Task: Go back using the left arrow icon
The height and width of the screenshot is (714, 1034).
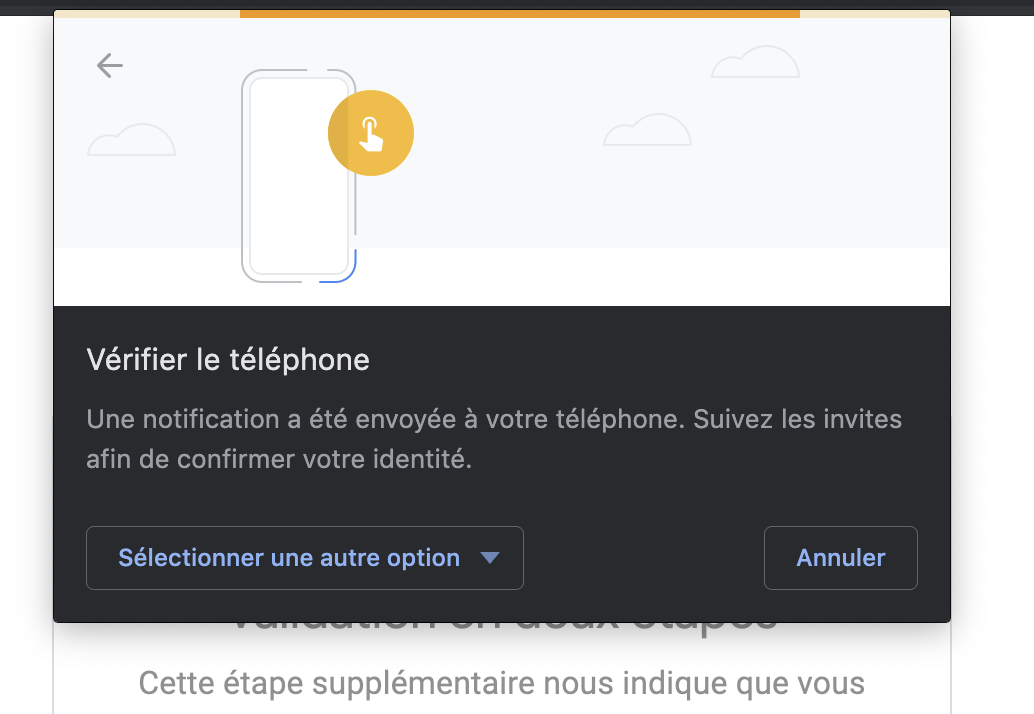Action: coord(109,66)
